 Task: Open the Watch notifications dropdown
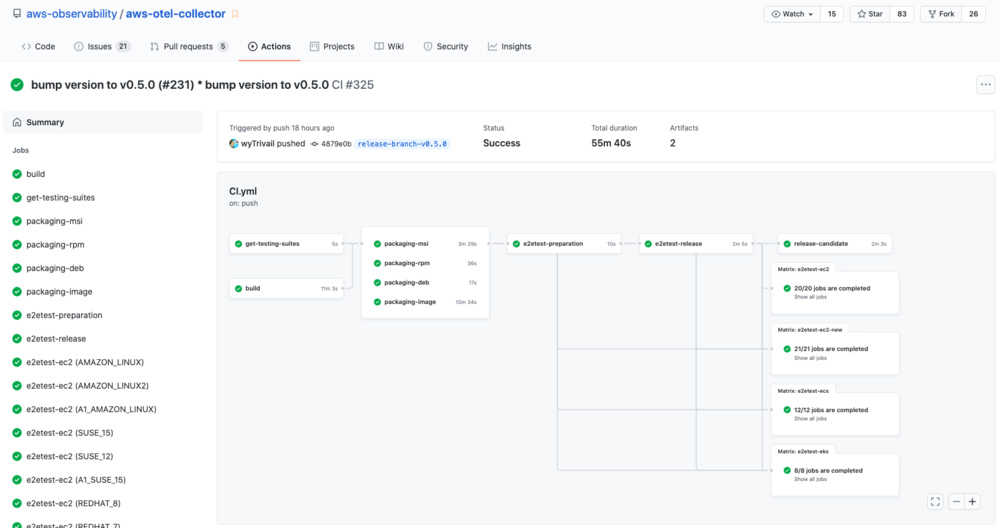click(x=792, y=14)
